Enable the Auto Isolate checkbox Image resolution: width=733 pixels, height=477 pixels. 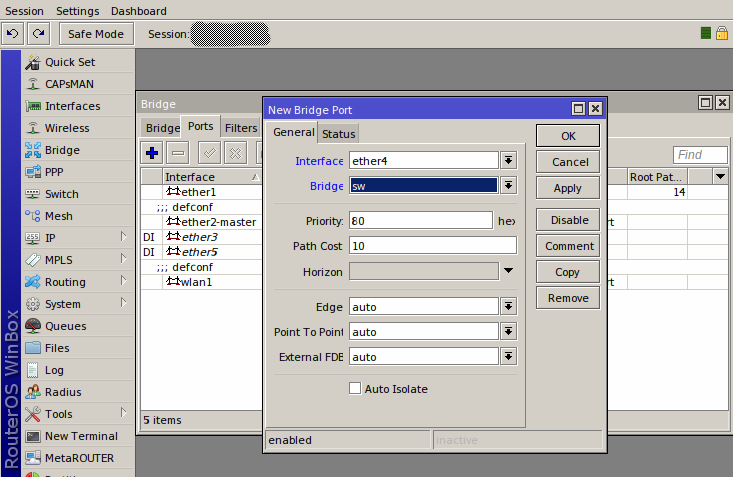pos(355,388)
